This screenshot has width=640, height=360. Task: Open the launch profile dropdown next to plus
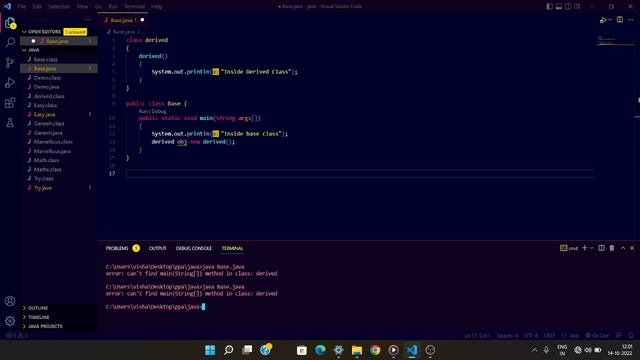point(591,248)
